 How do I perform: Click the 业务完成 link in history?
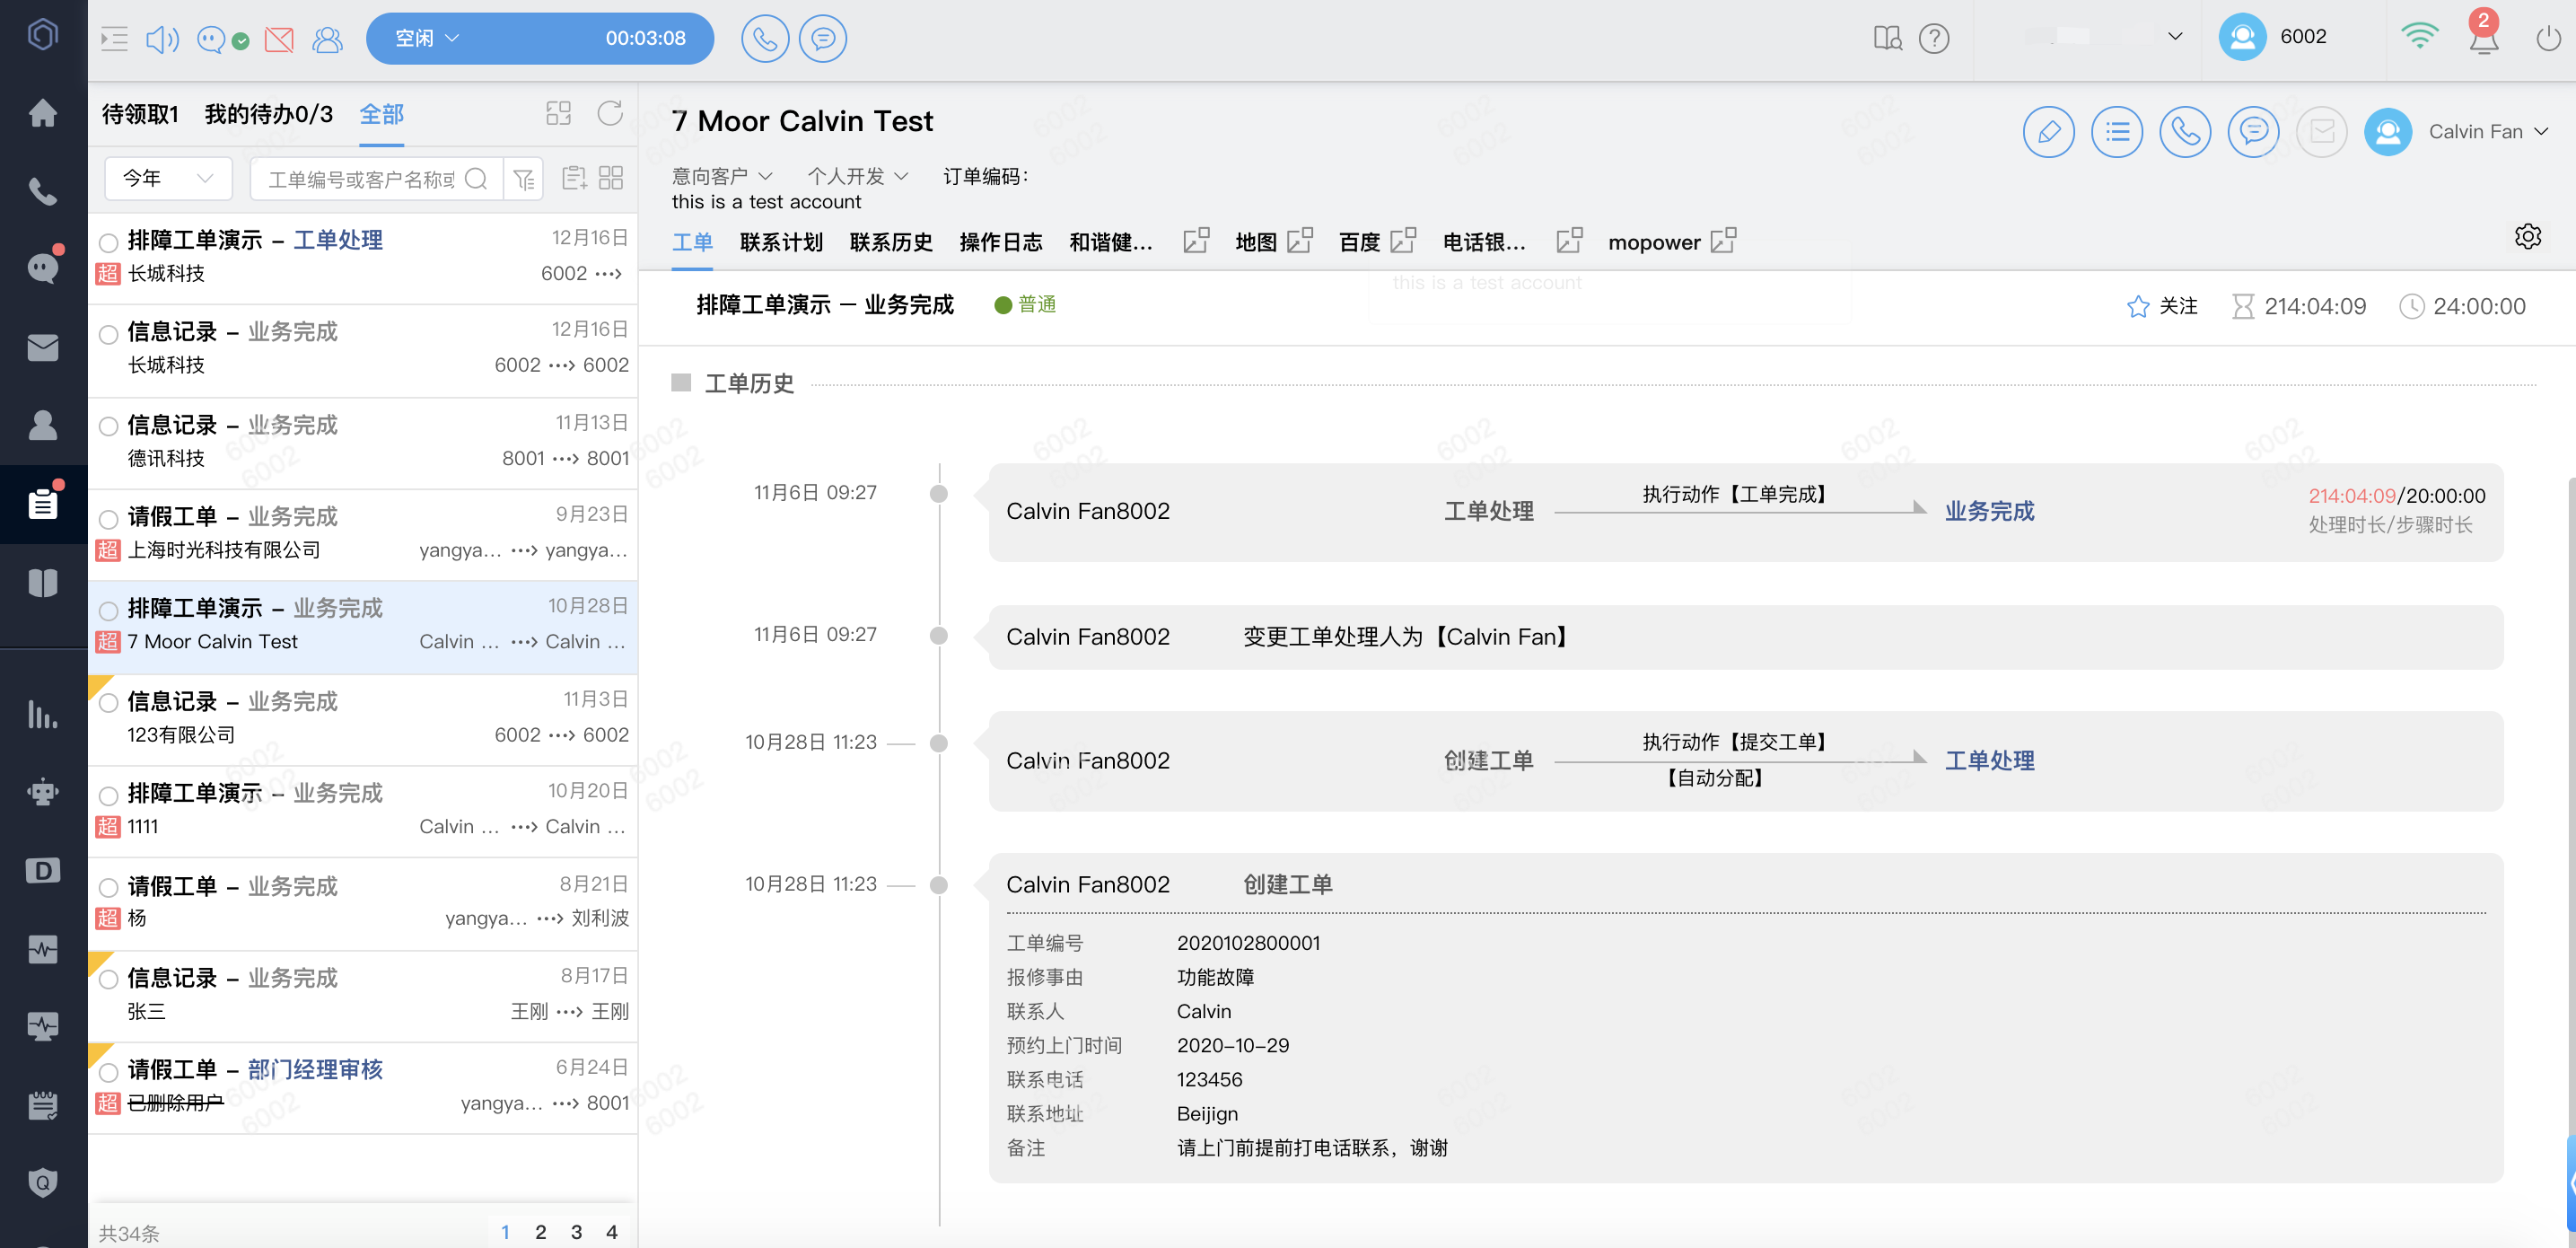1988,511
